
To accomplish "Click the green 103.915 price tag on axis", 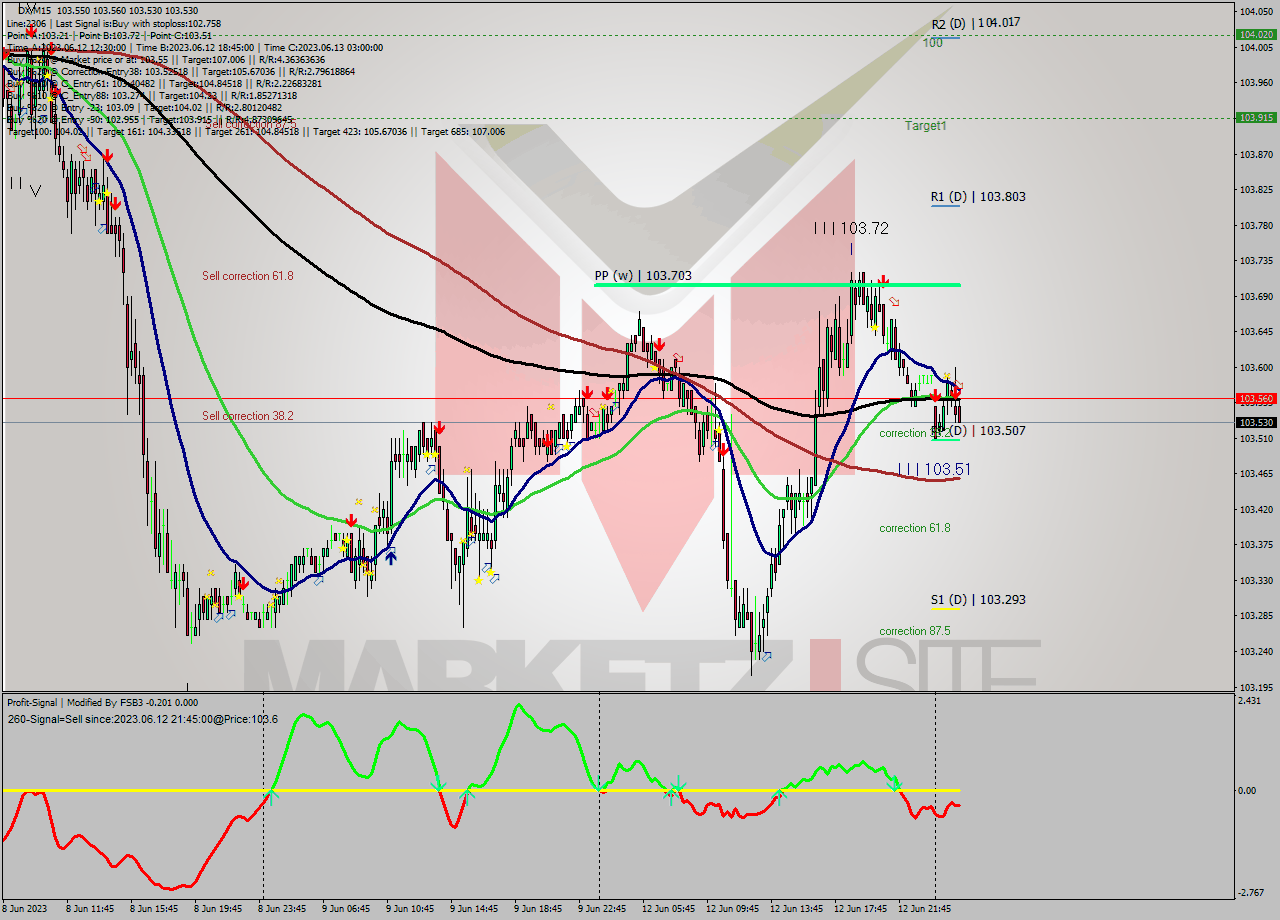I will tap(1256, 117).
